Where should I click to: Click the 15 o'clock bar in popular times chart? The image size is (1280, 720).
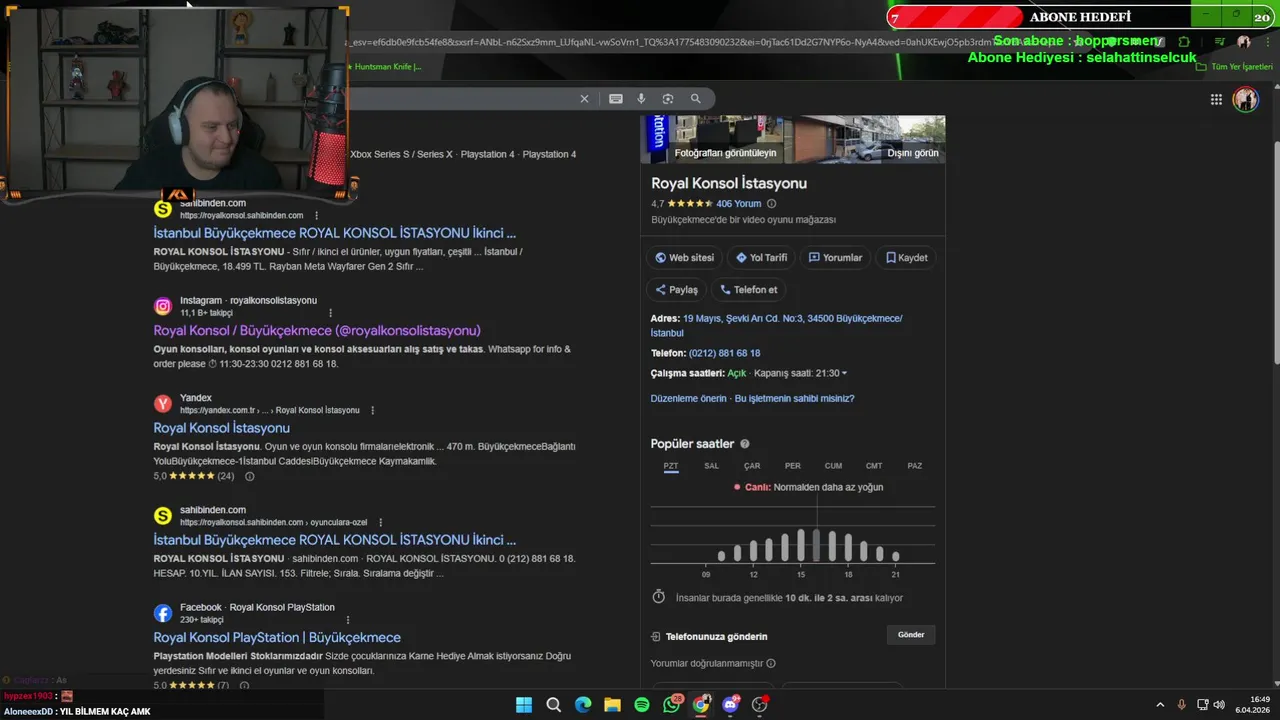coord(801,545)
